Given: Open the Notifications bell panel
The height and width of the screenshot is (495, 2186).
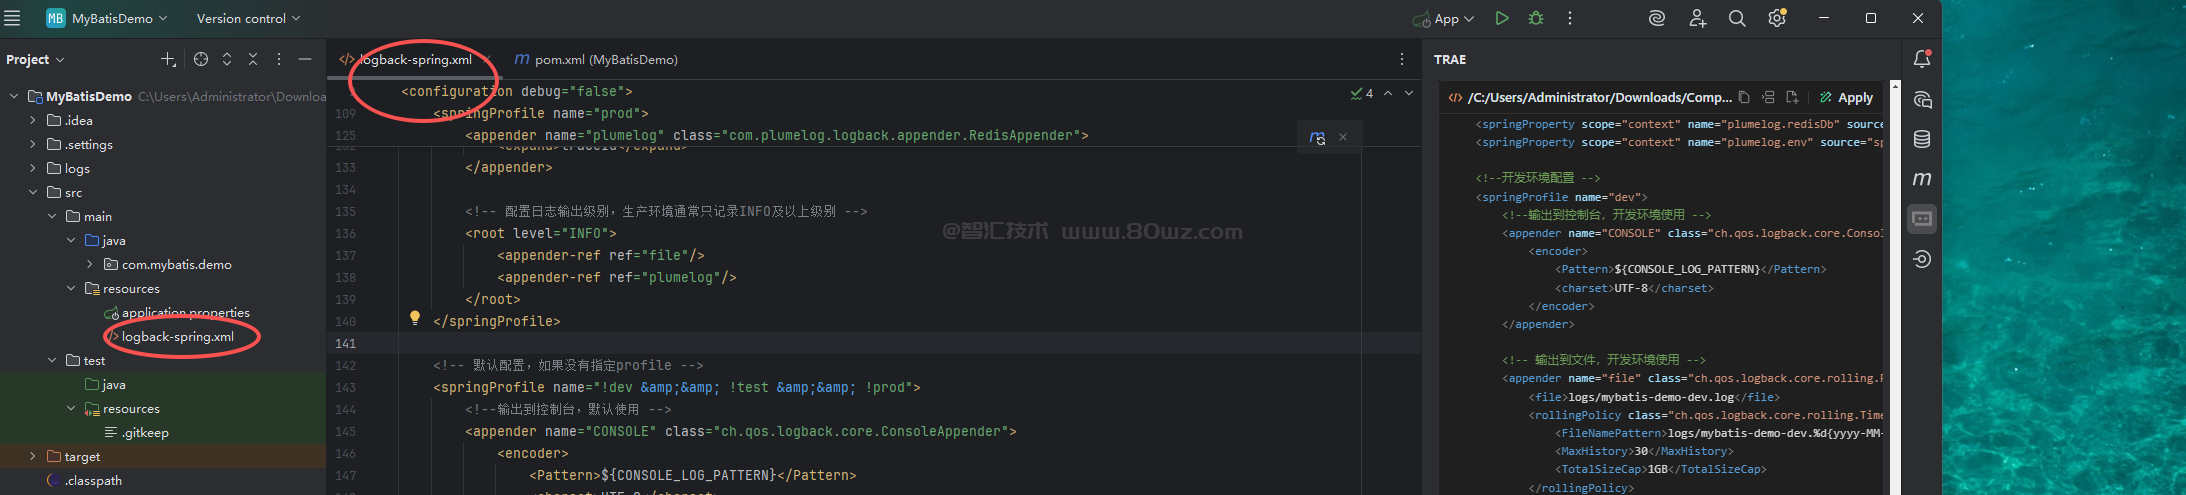Looking at the screenshot, I should coord(1921,59).
